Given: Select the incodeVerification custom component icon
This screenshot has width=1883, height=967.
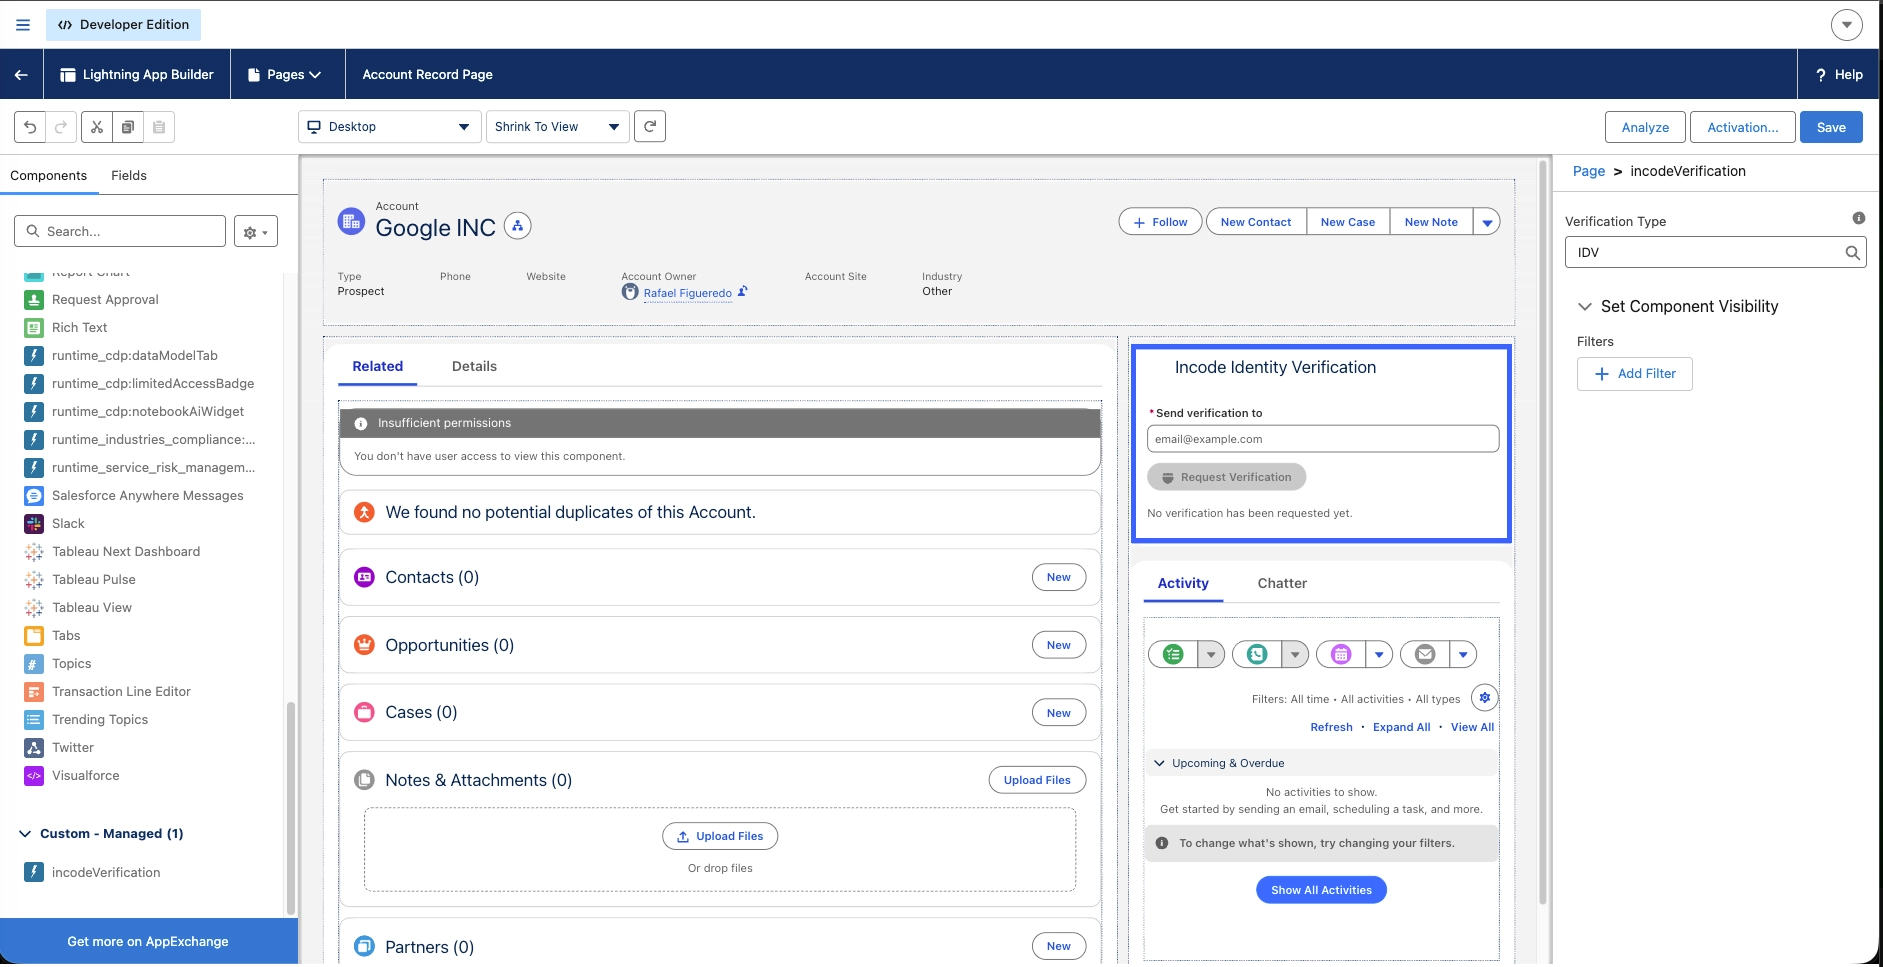Looking at the screenshot, I should click(34, 872).
